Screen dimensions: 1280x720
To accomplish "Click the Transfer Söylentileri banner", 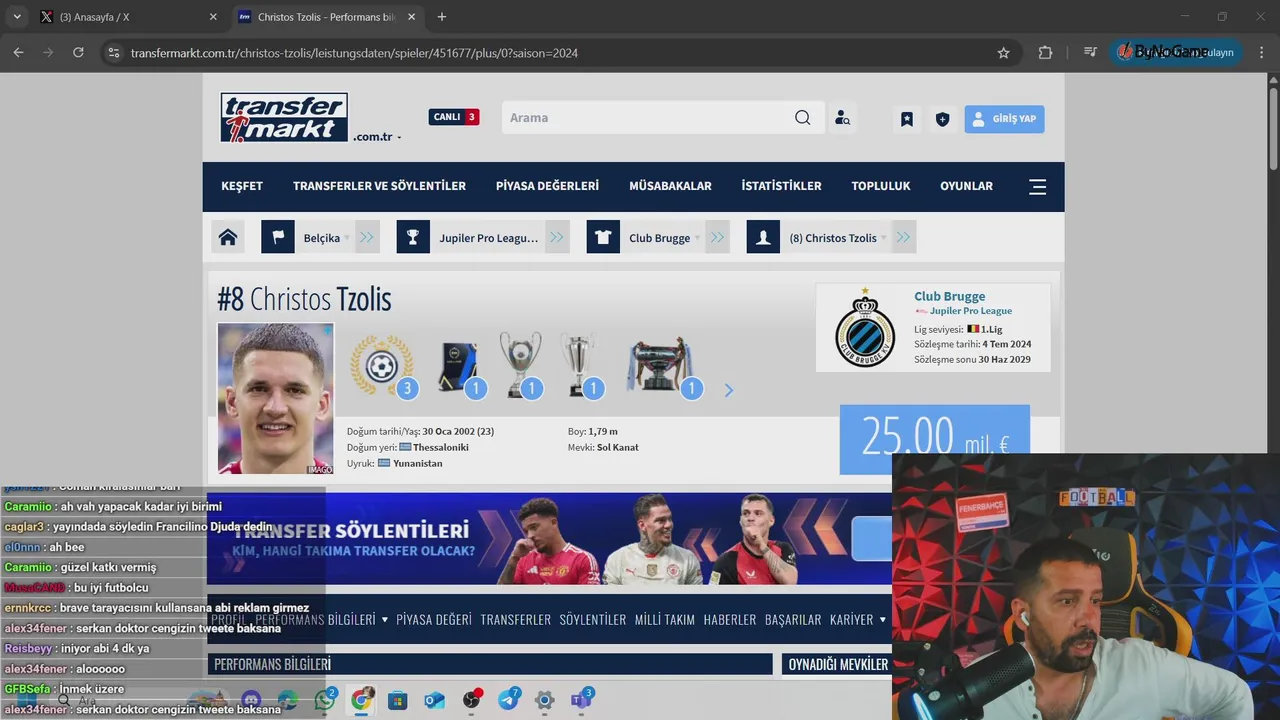I will [x=549, y=538].
